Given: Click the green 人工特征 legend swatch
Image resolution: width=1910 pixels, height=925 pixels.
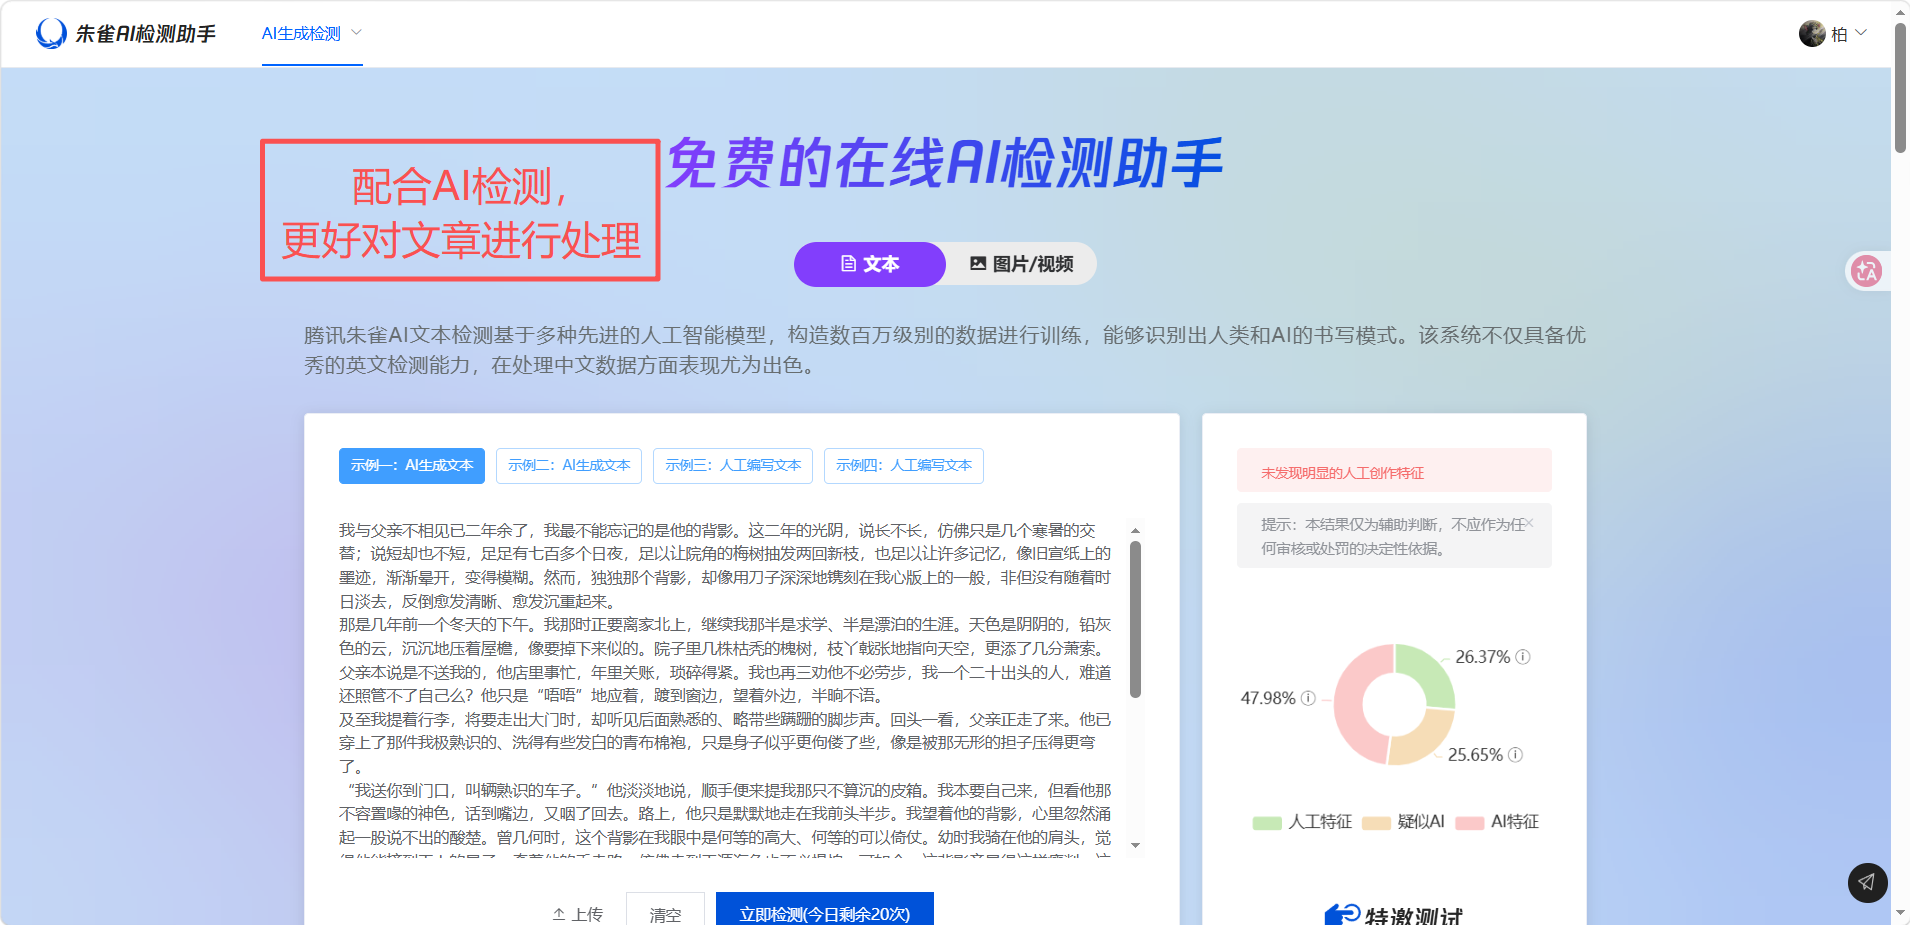Looking at the screenshot, I should (x=1267, y=823).
